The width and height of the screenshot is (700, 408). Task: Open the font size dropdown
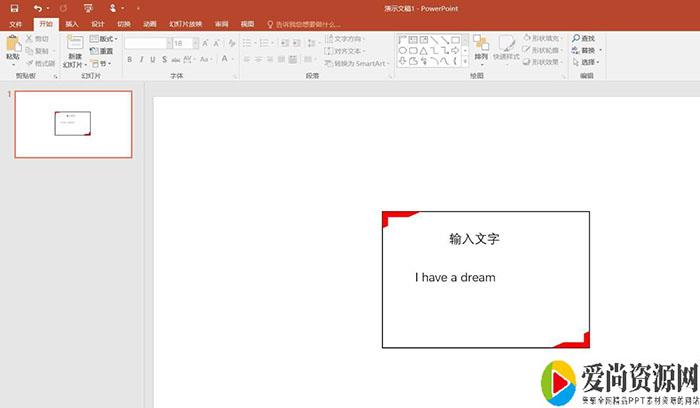tap(193, 44)
